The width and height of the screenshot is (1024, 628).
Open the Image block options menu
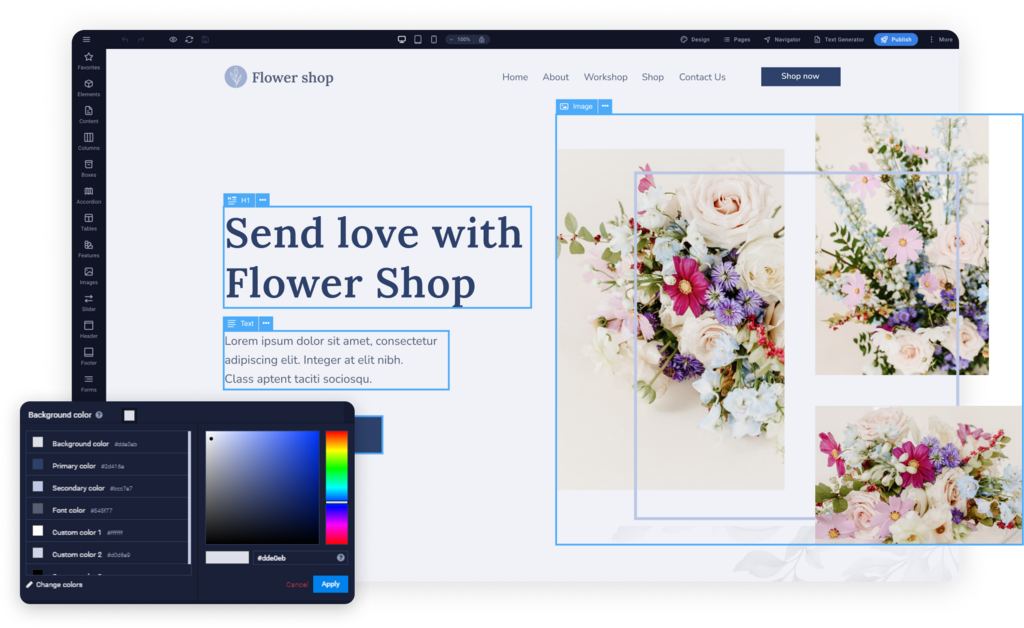pos(607,106)
